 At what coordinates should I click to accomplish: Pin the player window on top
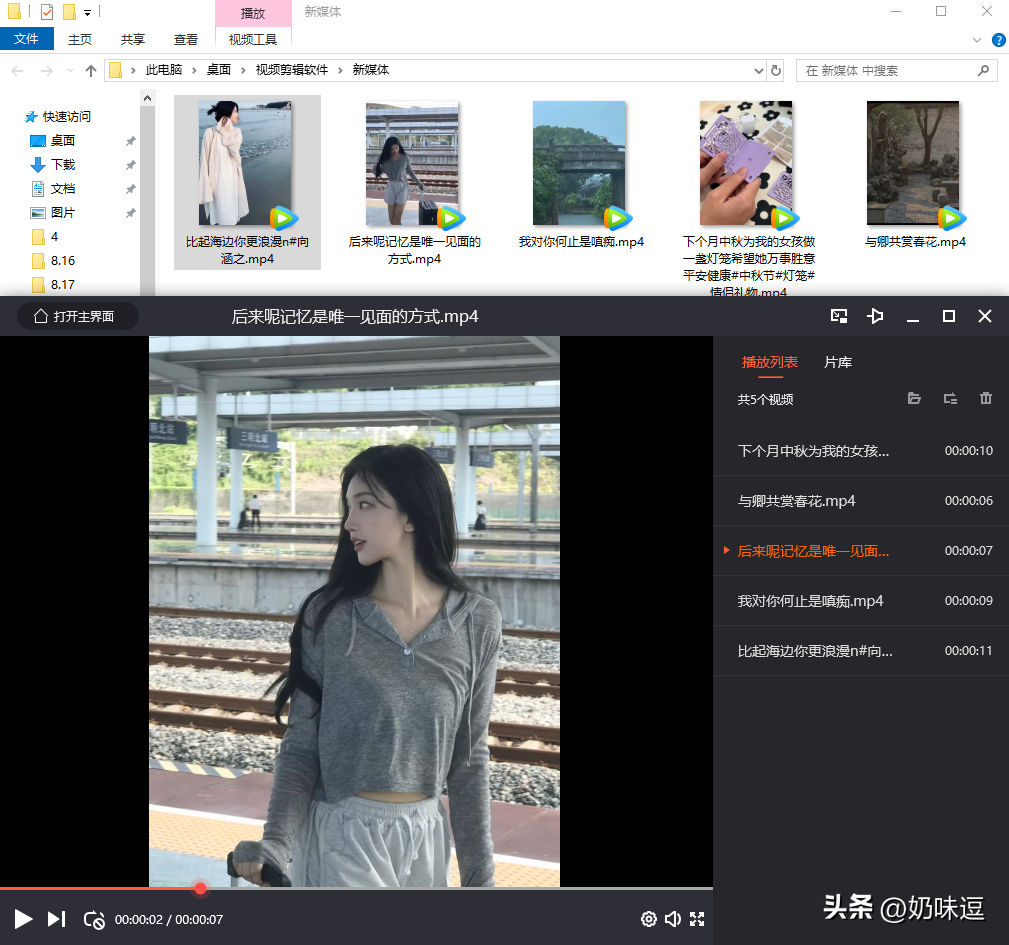[875, 316]
